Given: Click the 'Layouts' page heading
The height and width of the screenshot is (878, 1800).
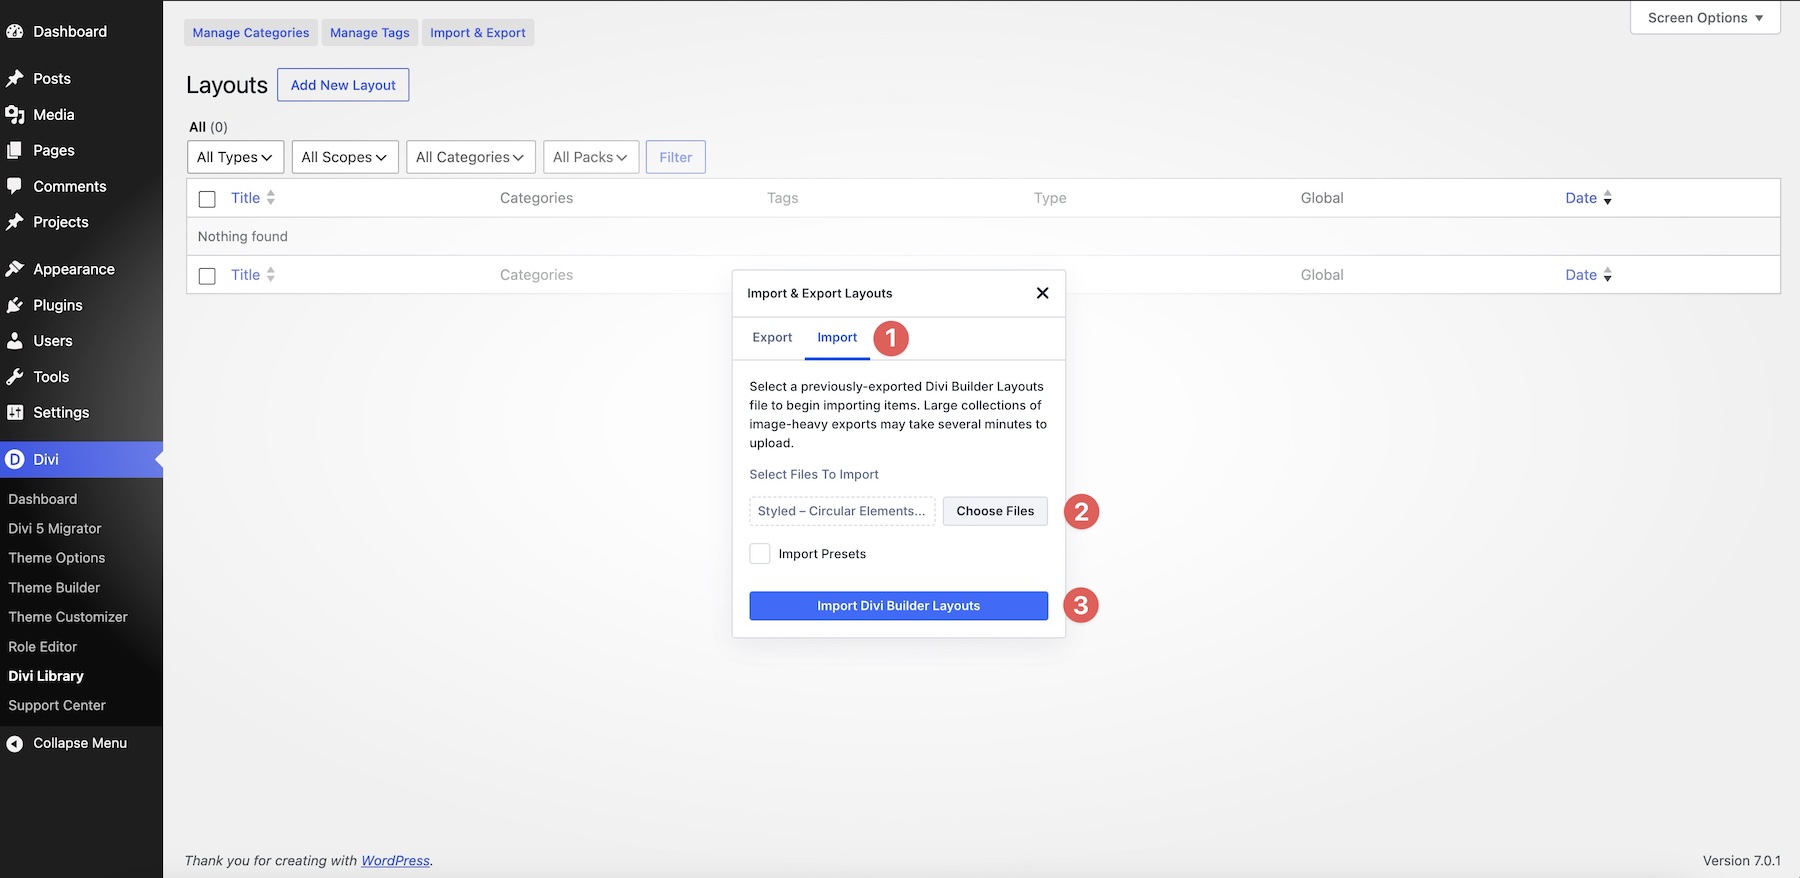Looking at the screenshot, I should (227, 85).
